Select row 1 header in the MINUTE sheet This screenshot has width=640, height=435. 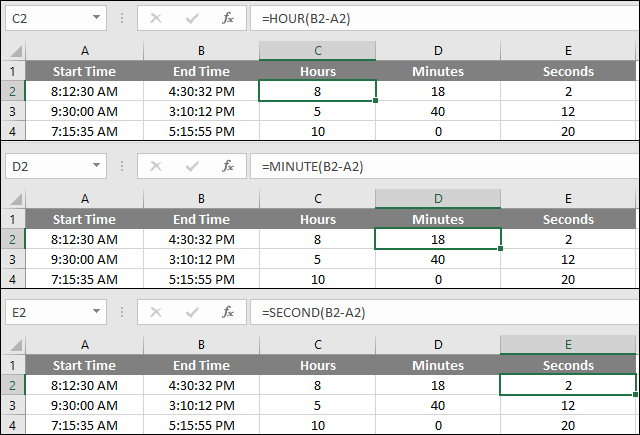(x=13, y=220)
